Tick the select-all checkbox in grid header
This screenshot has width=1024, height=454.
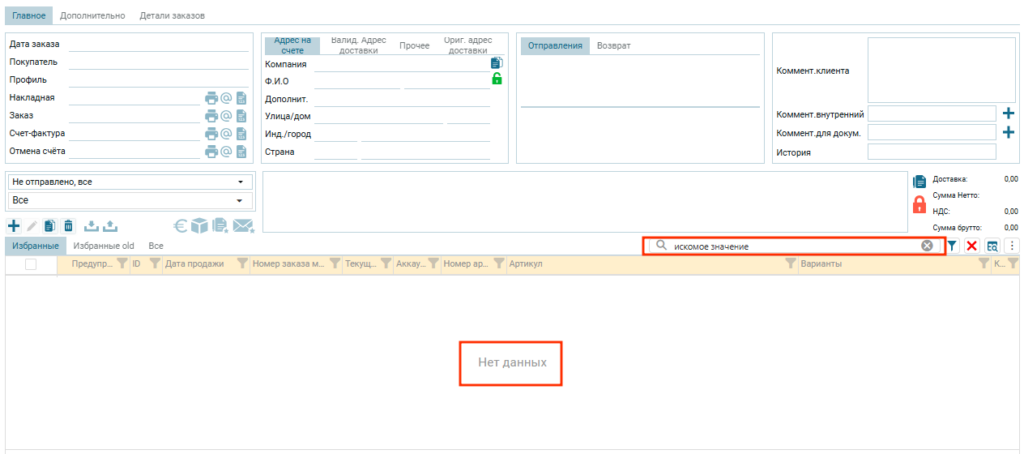(31, 264)
